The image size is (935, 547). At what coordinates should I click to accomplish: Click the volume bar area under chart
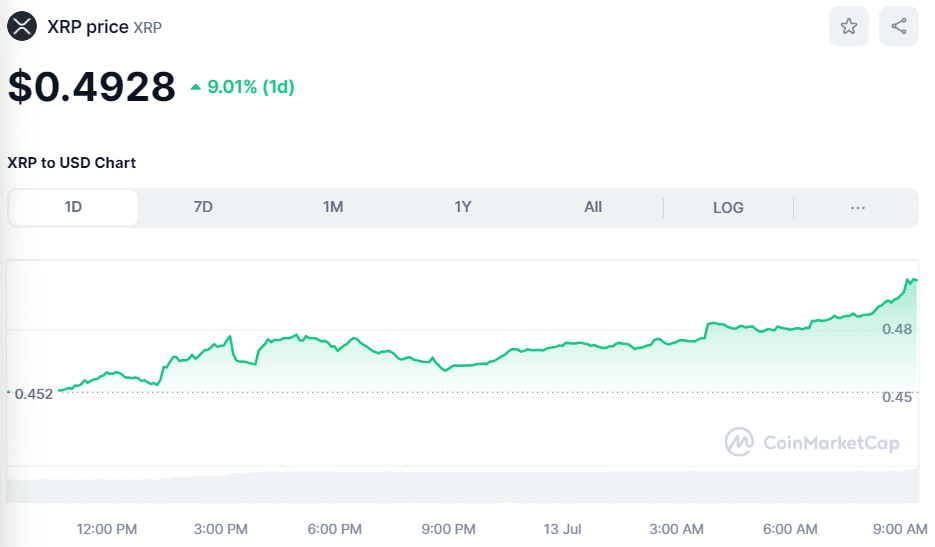coord(463,486)
